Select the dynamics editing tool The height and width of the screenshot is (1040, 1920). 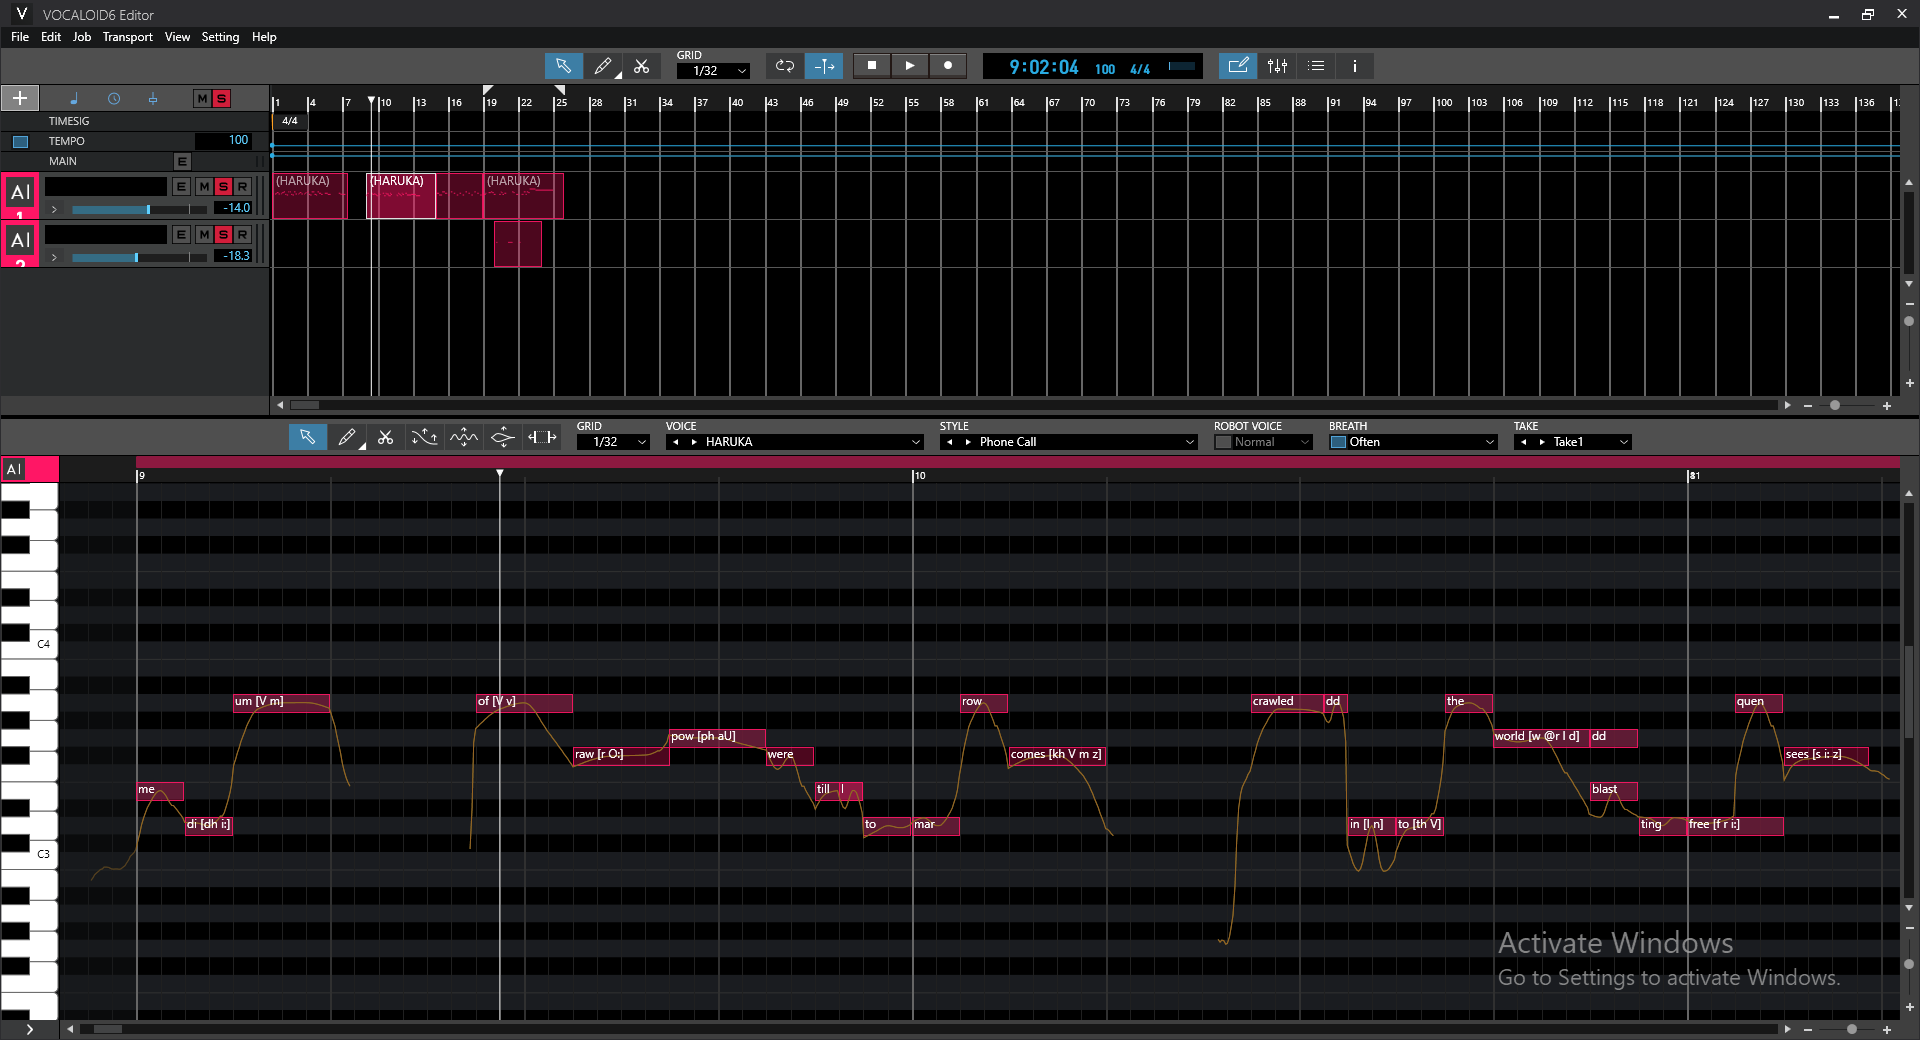tap(502, 437)
